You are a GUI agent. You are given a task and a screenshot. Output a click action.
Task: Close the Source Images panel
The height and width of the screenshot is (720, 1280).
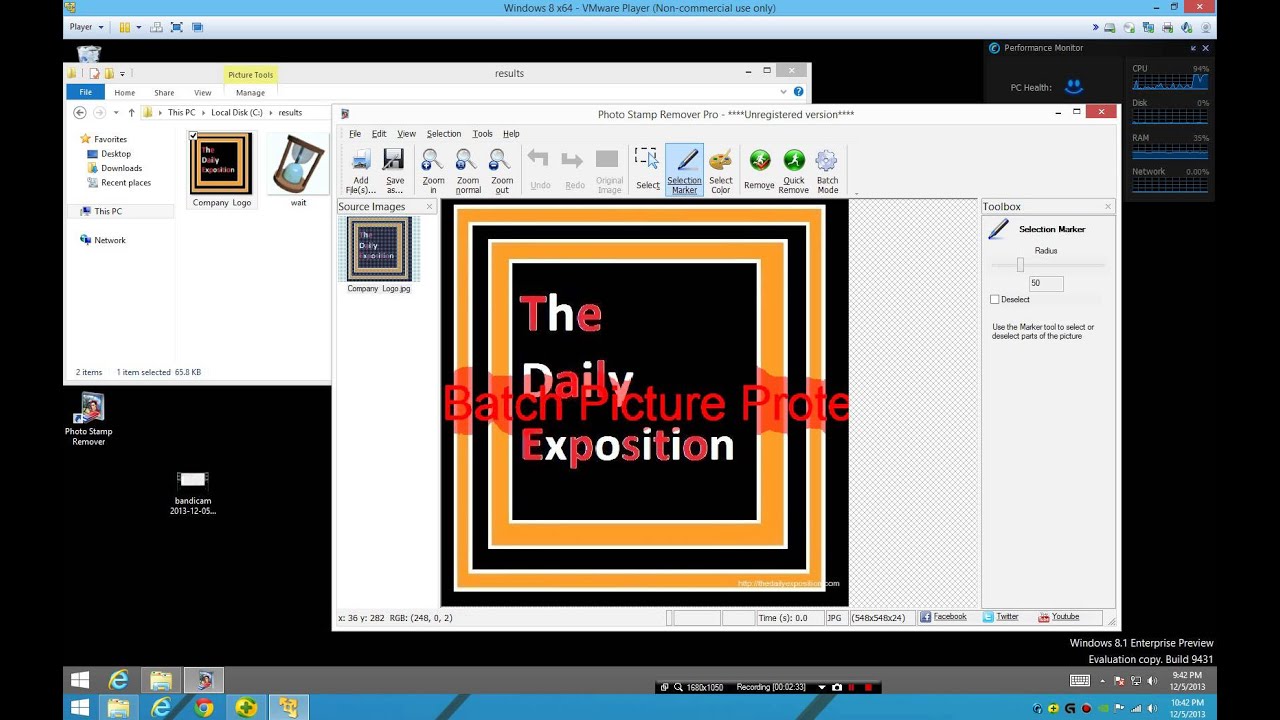[430, 207]
